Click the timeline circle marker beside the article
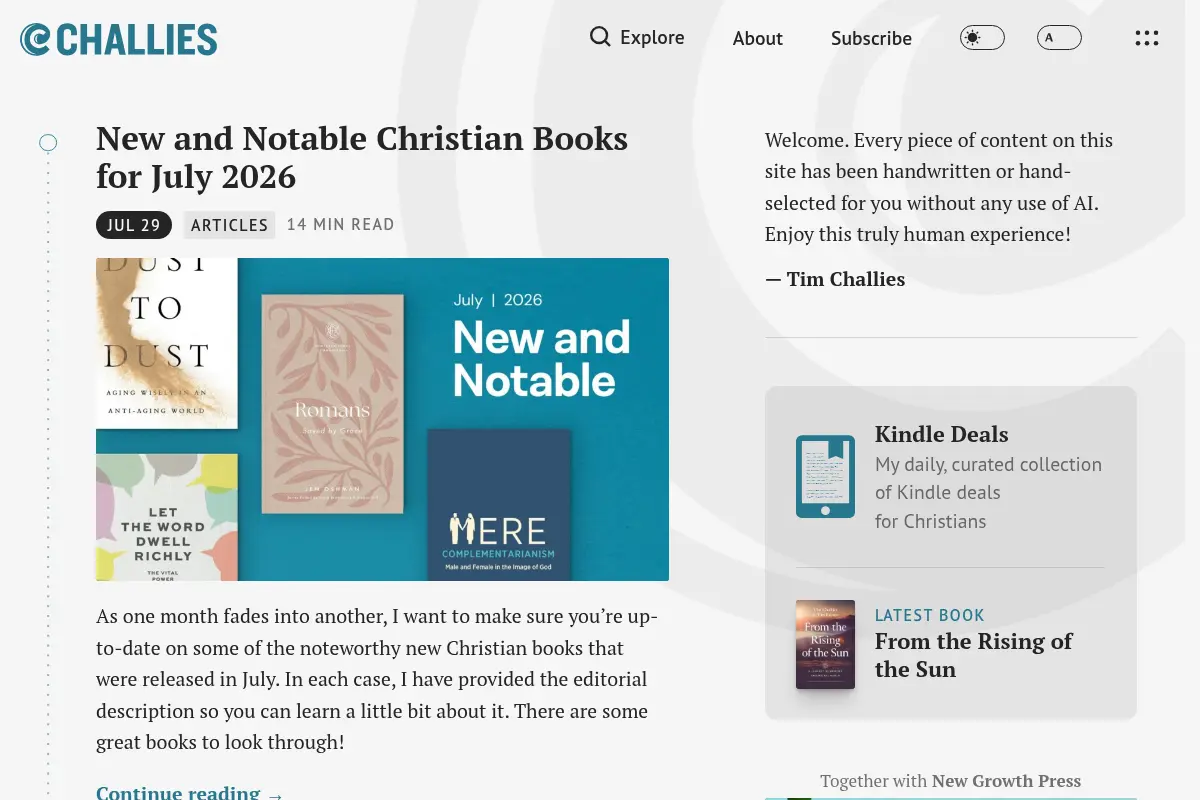 tap(48, 143)
